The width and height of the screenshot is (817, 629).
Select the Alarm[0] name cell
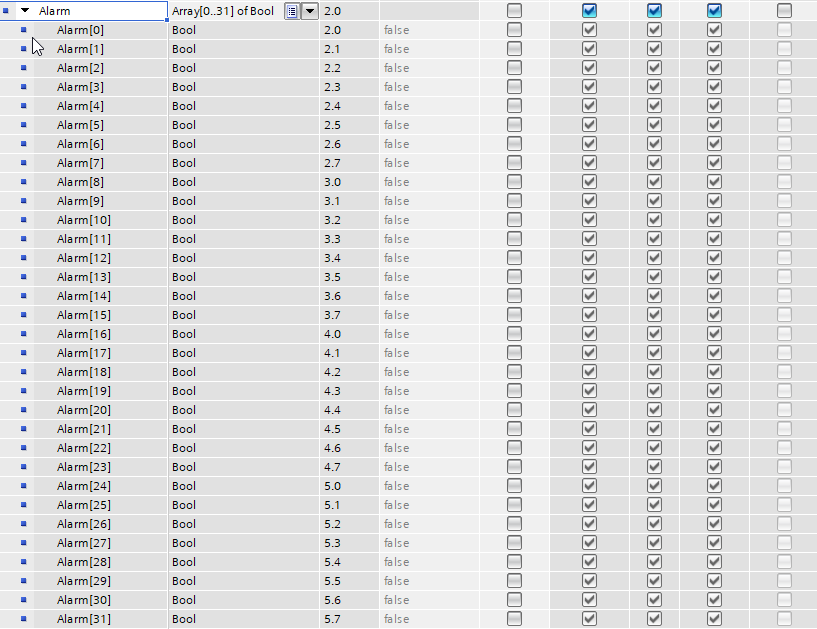tap(101, 30)
